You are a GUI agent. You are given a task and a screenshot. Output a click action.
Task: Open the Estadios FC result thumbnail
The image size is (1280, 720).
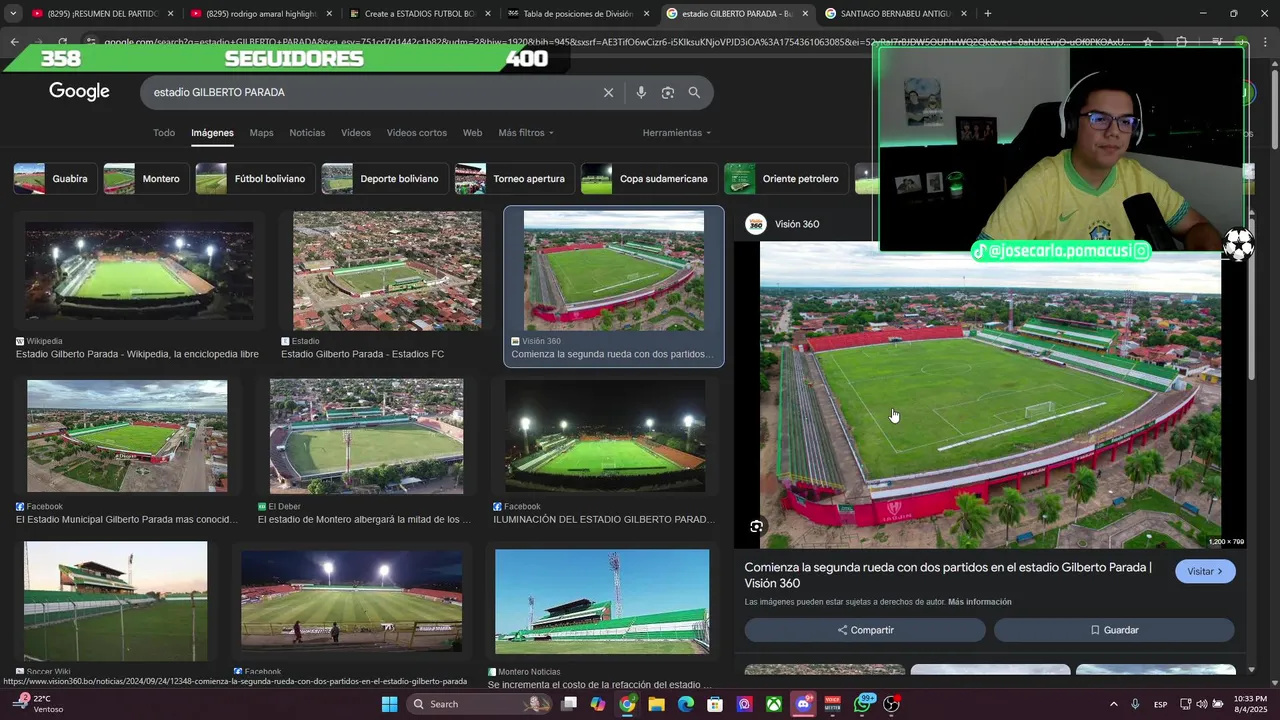(387, 271)
